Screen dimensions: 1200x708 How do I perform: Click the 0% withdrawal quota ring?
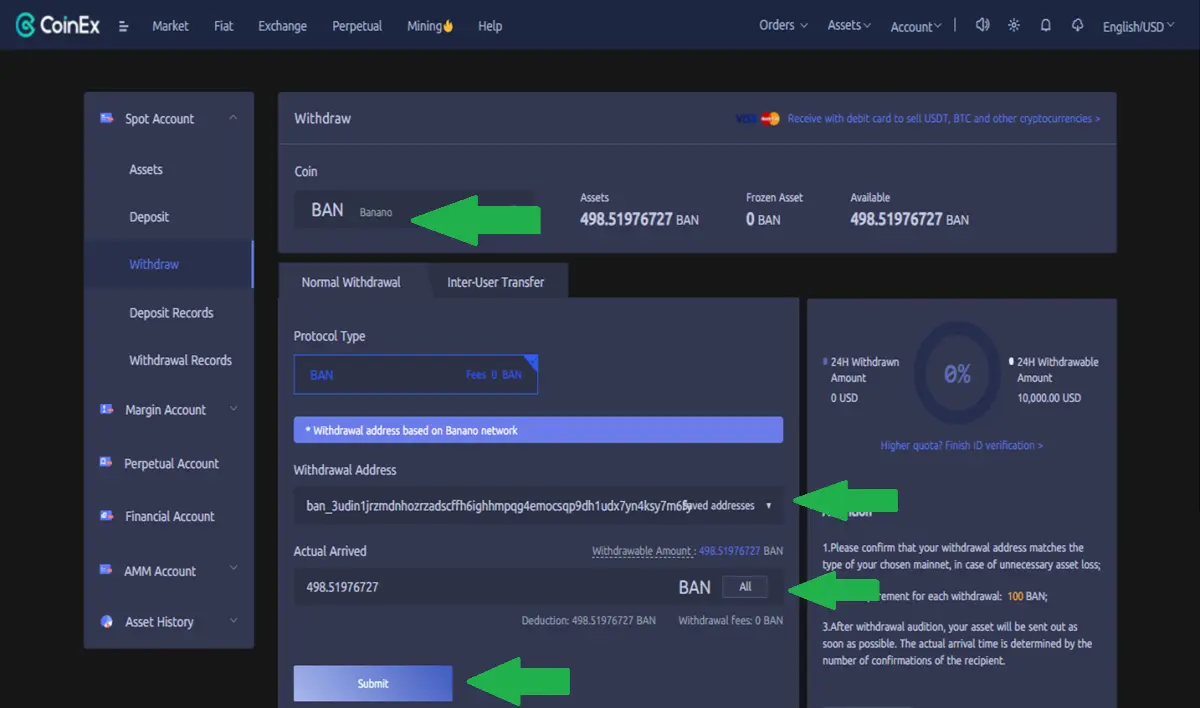[957, 374]
